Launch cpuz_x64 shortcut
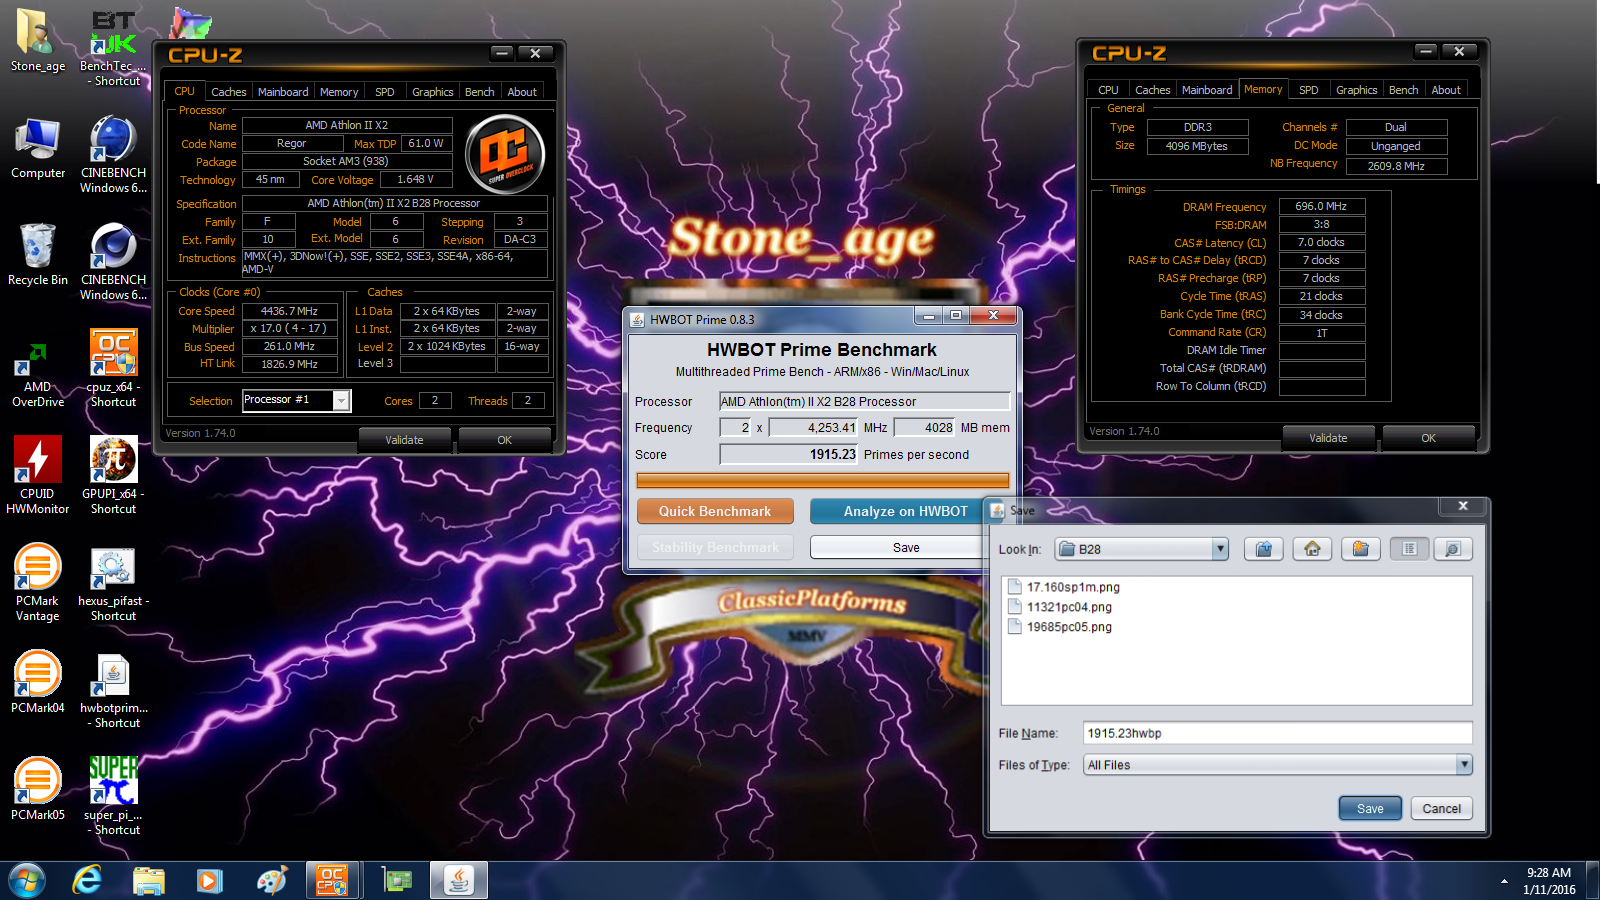1600x900 pixels. 113,368
